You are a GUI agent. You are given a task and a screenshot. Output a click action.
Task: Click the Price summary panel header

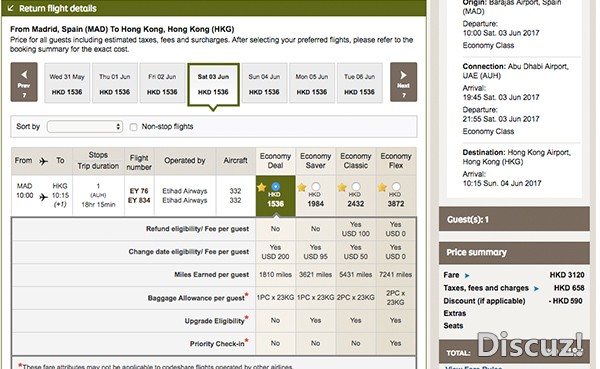(x=514, y=252)
